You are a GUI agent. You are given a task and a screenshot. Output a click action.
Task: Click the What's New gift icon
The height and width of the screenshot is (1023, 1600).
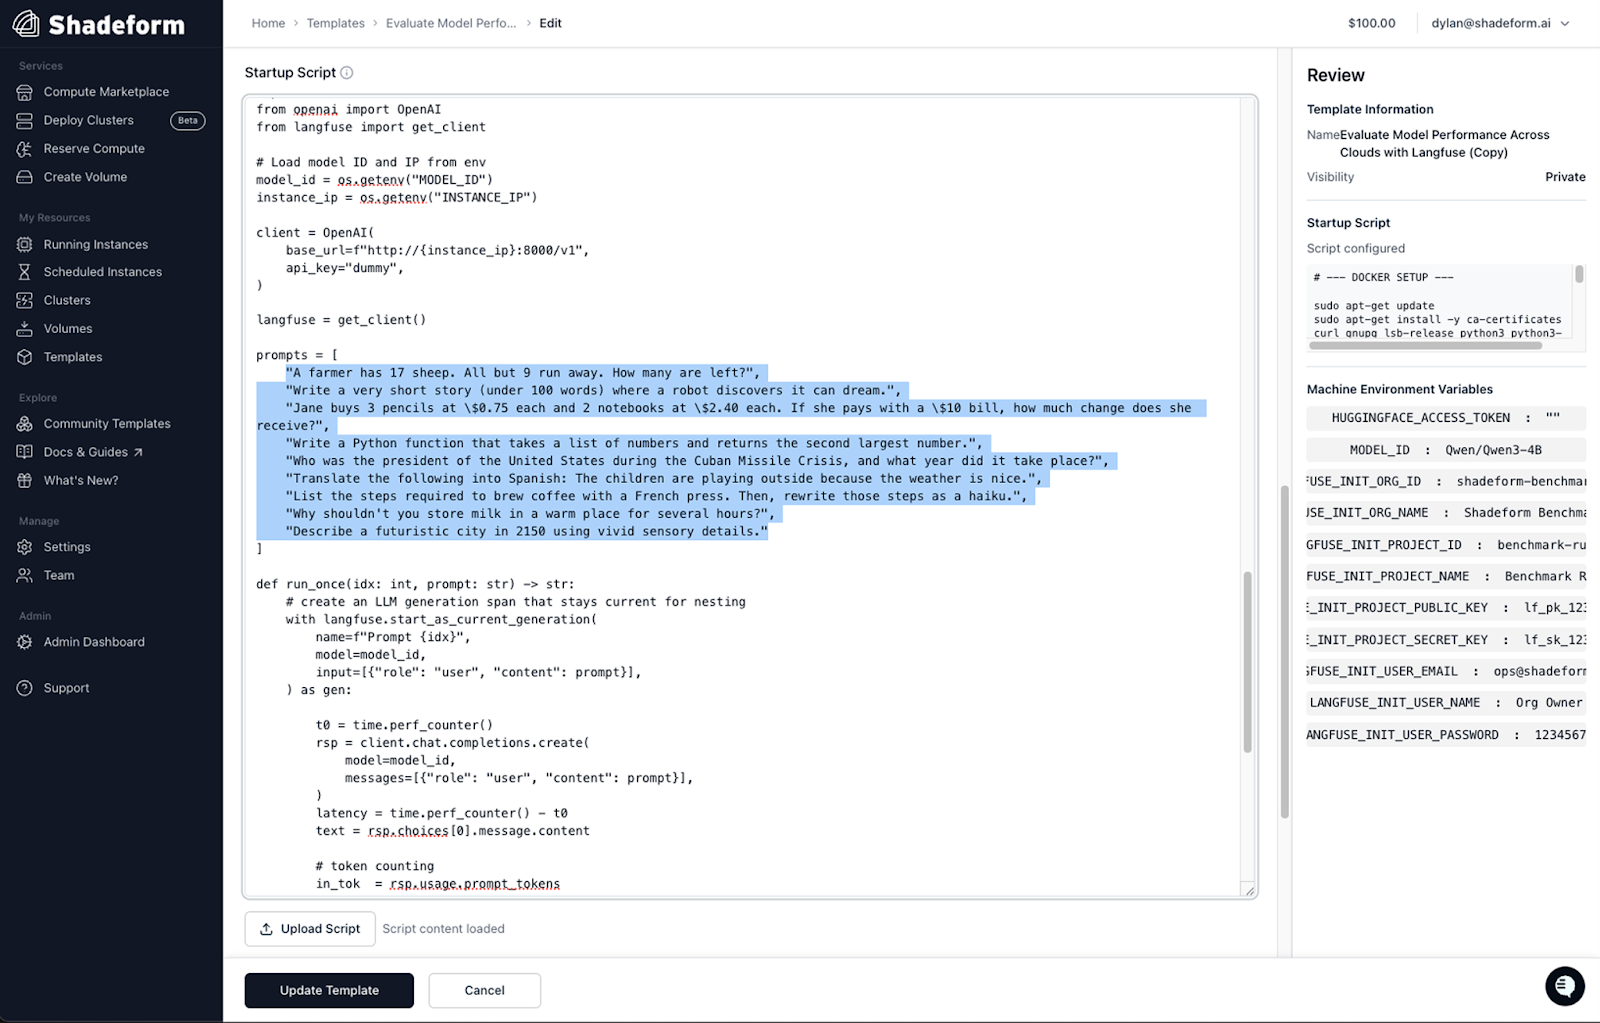pos(25,481)
